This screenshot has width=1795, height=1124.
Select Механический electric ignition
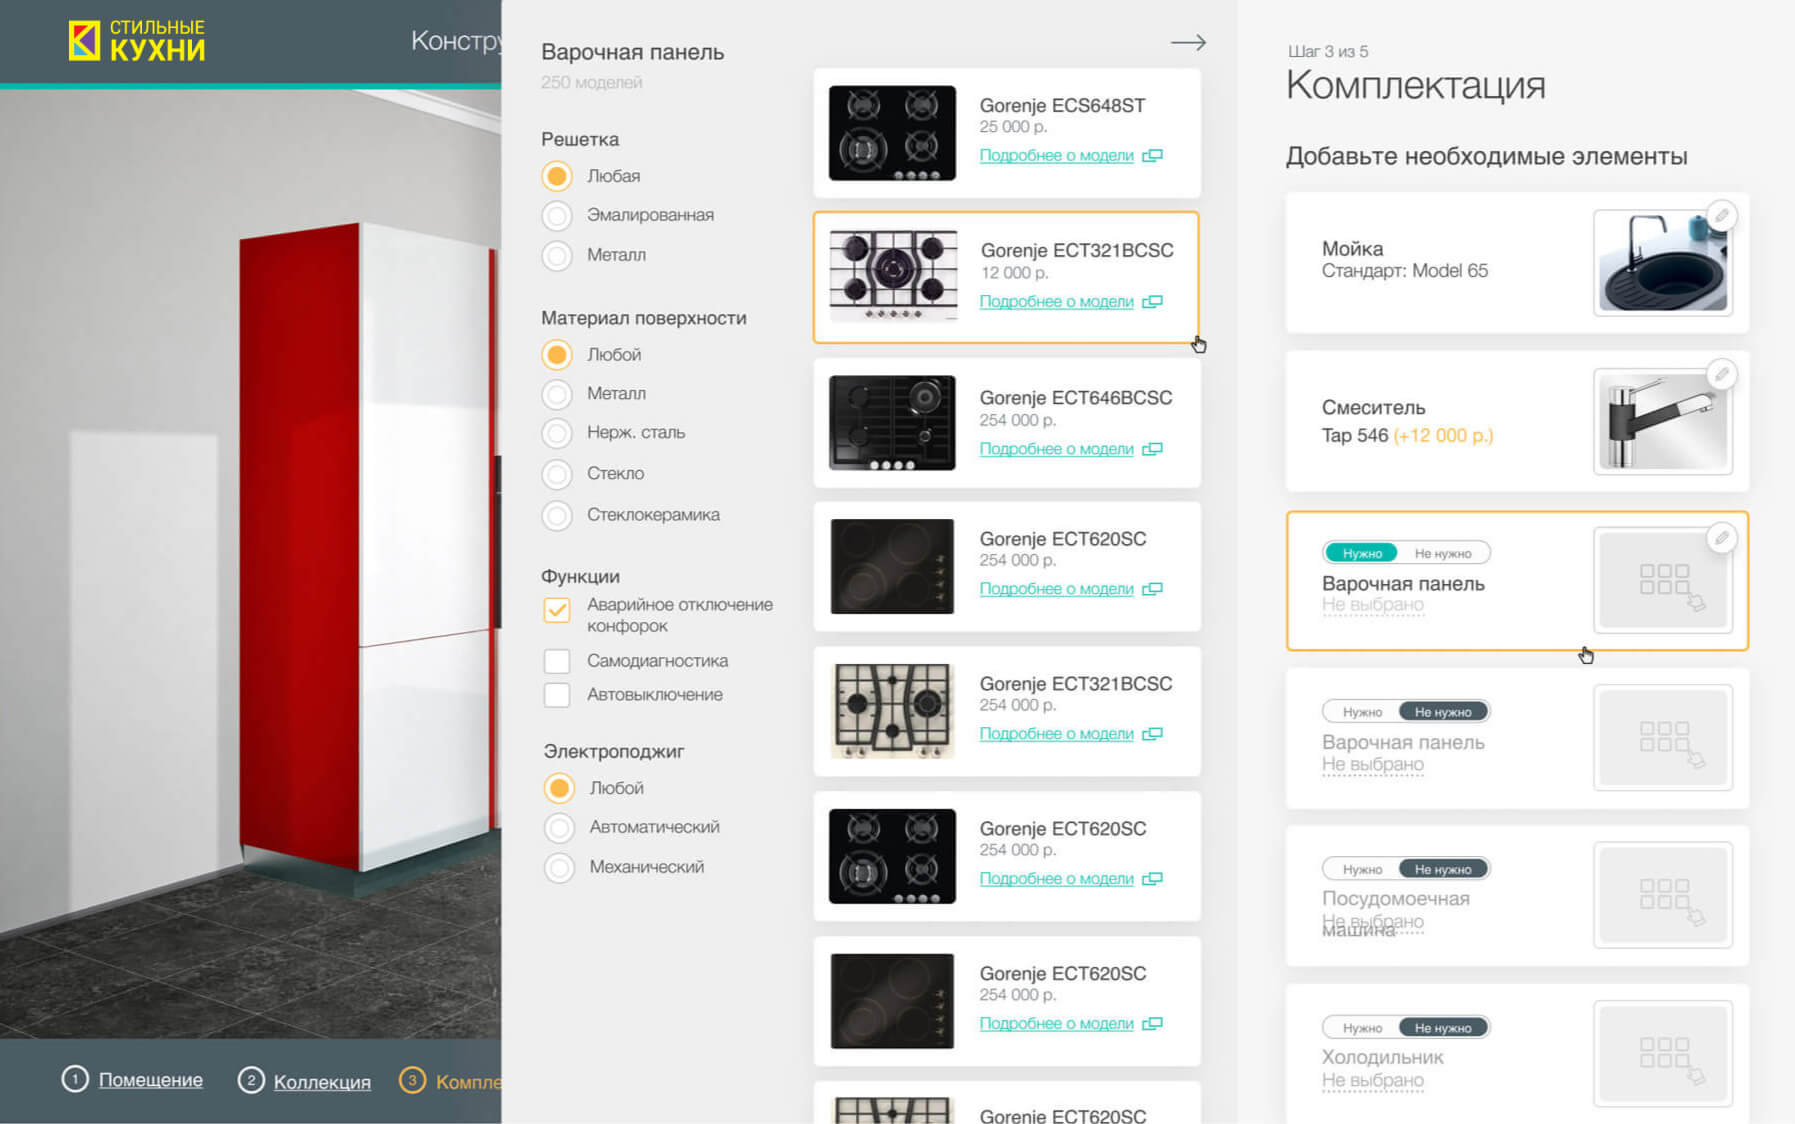tap(559, 867)
